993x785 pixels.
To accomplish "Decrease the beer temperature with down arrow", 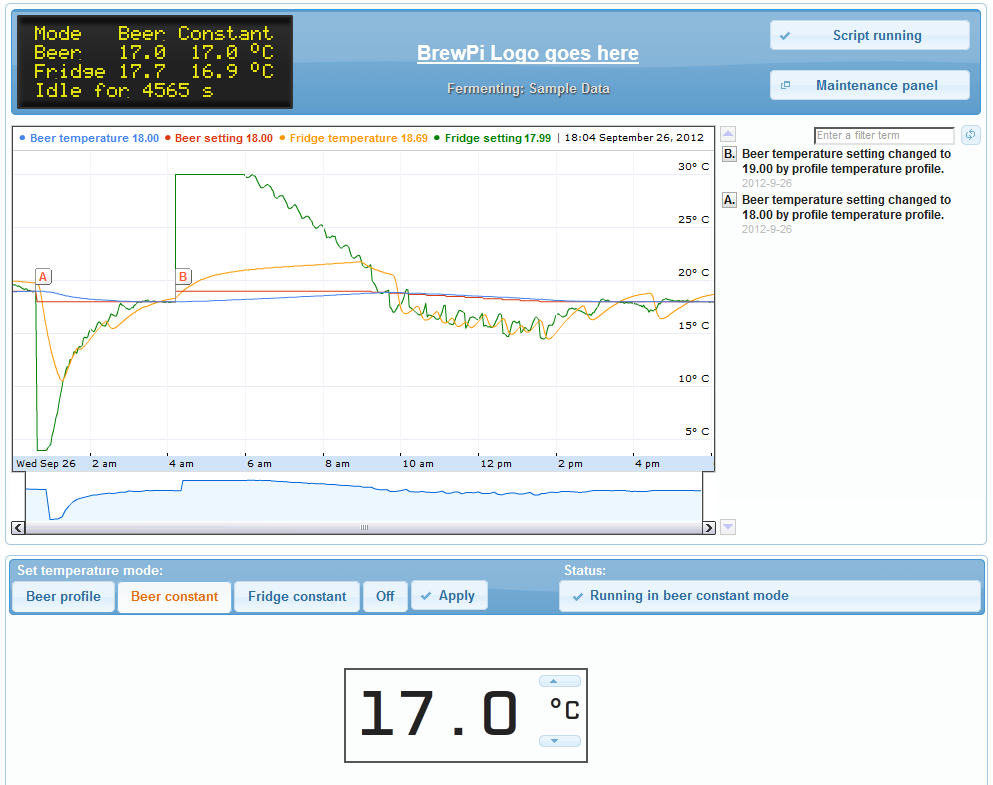I will coord(560,741).
